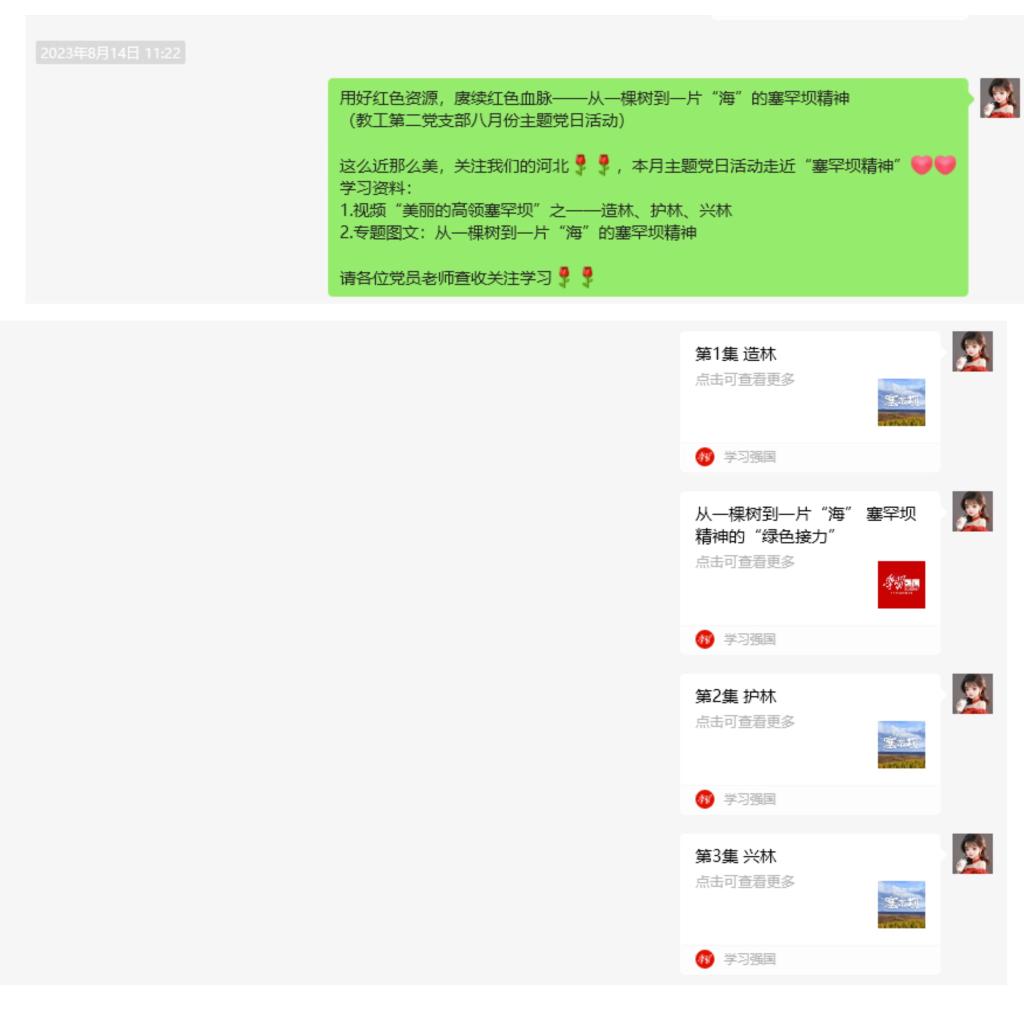Image resolution: width=1024 pixels, height=1024 pixels.
Task: Open the 第3集 兴林 video thumbnail
Action: (901, 904)
